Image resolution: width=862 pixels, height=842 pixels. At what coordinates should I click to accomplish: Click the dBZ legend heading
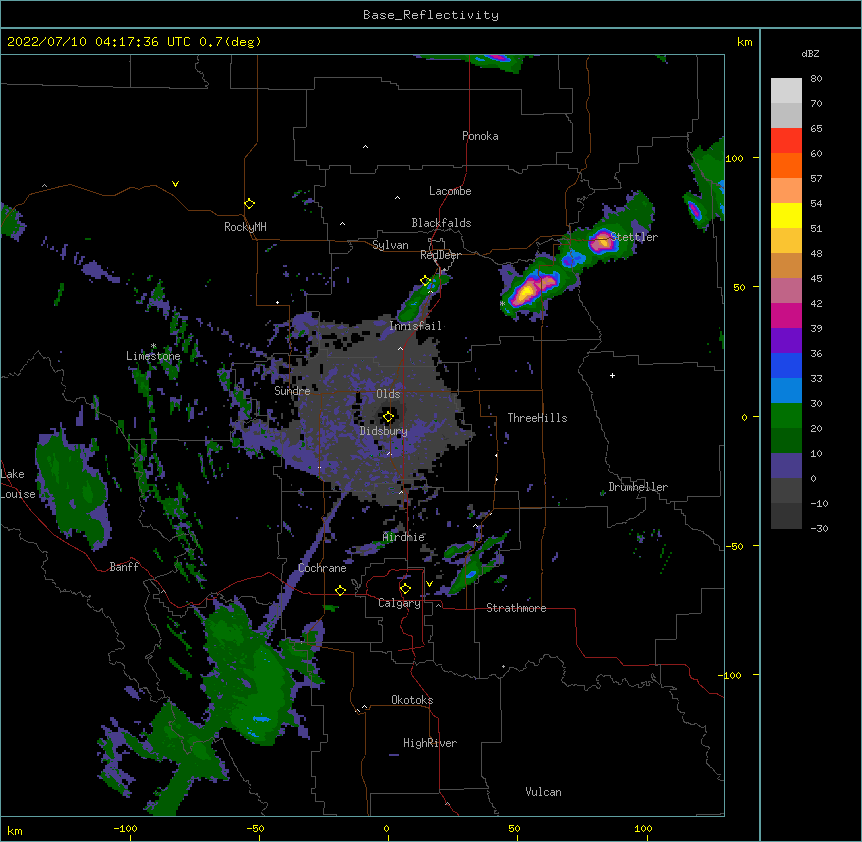[x=810, y=53]
